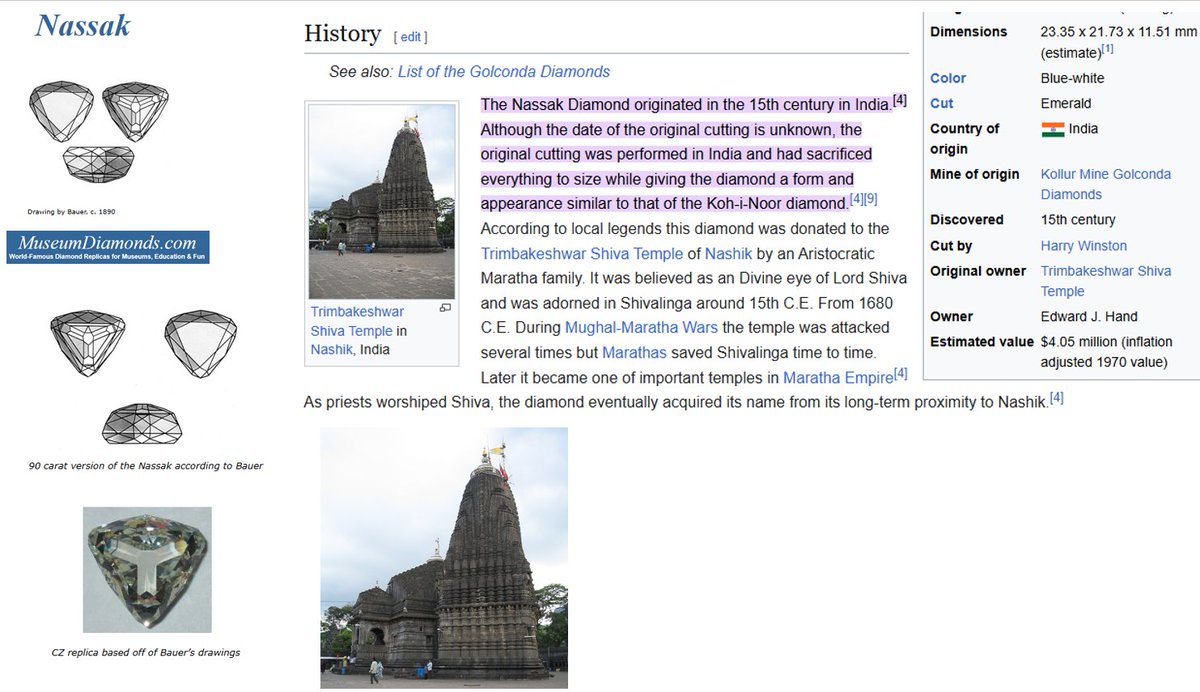Click the large temple photo below the article
Screen dimensions: 1200x692
pos(444,557)
